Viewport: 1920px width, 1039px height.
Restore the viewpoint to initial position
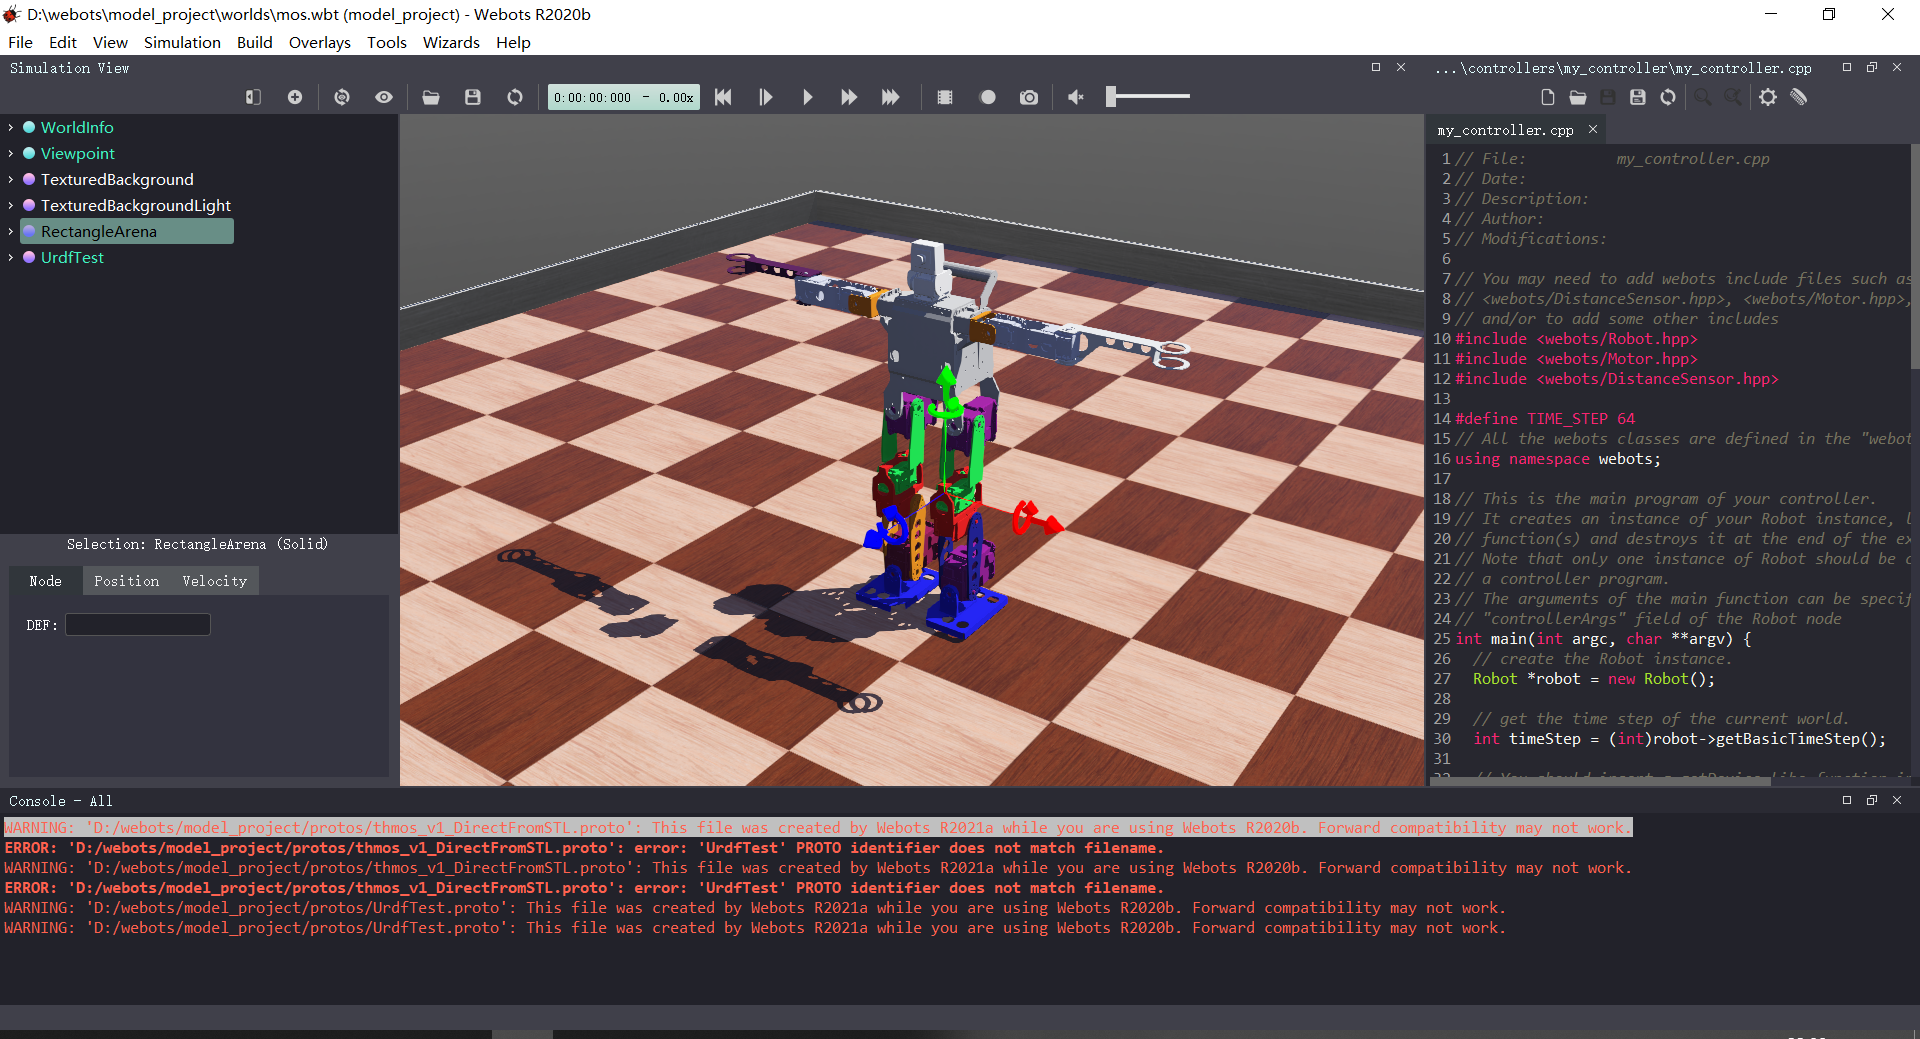(342, 97)
